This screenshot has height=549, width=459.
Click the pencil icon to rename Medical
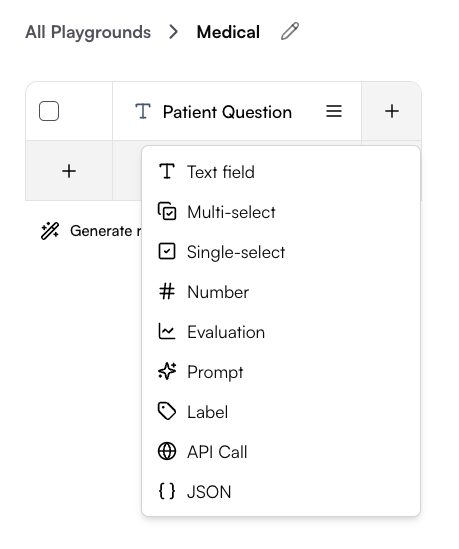click(290, 32)
